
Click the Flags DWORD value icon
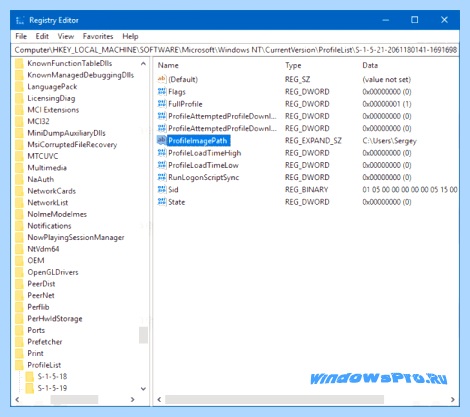tap(162, 91)
